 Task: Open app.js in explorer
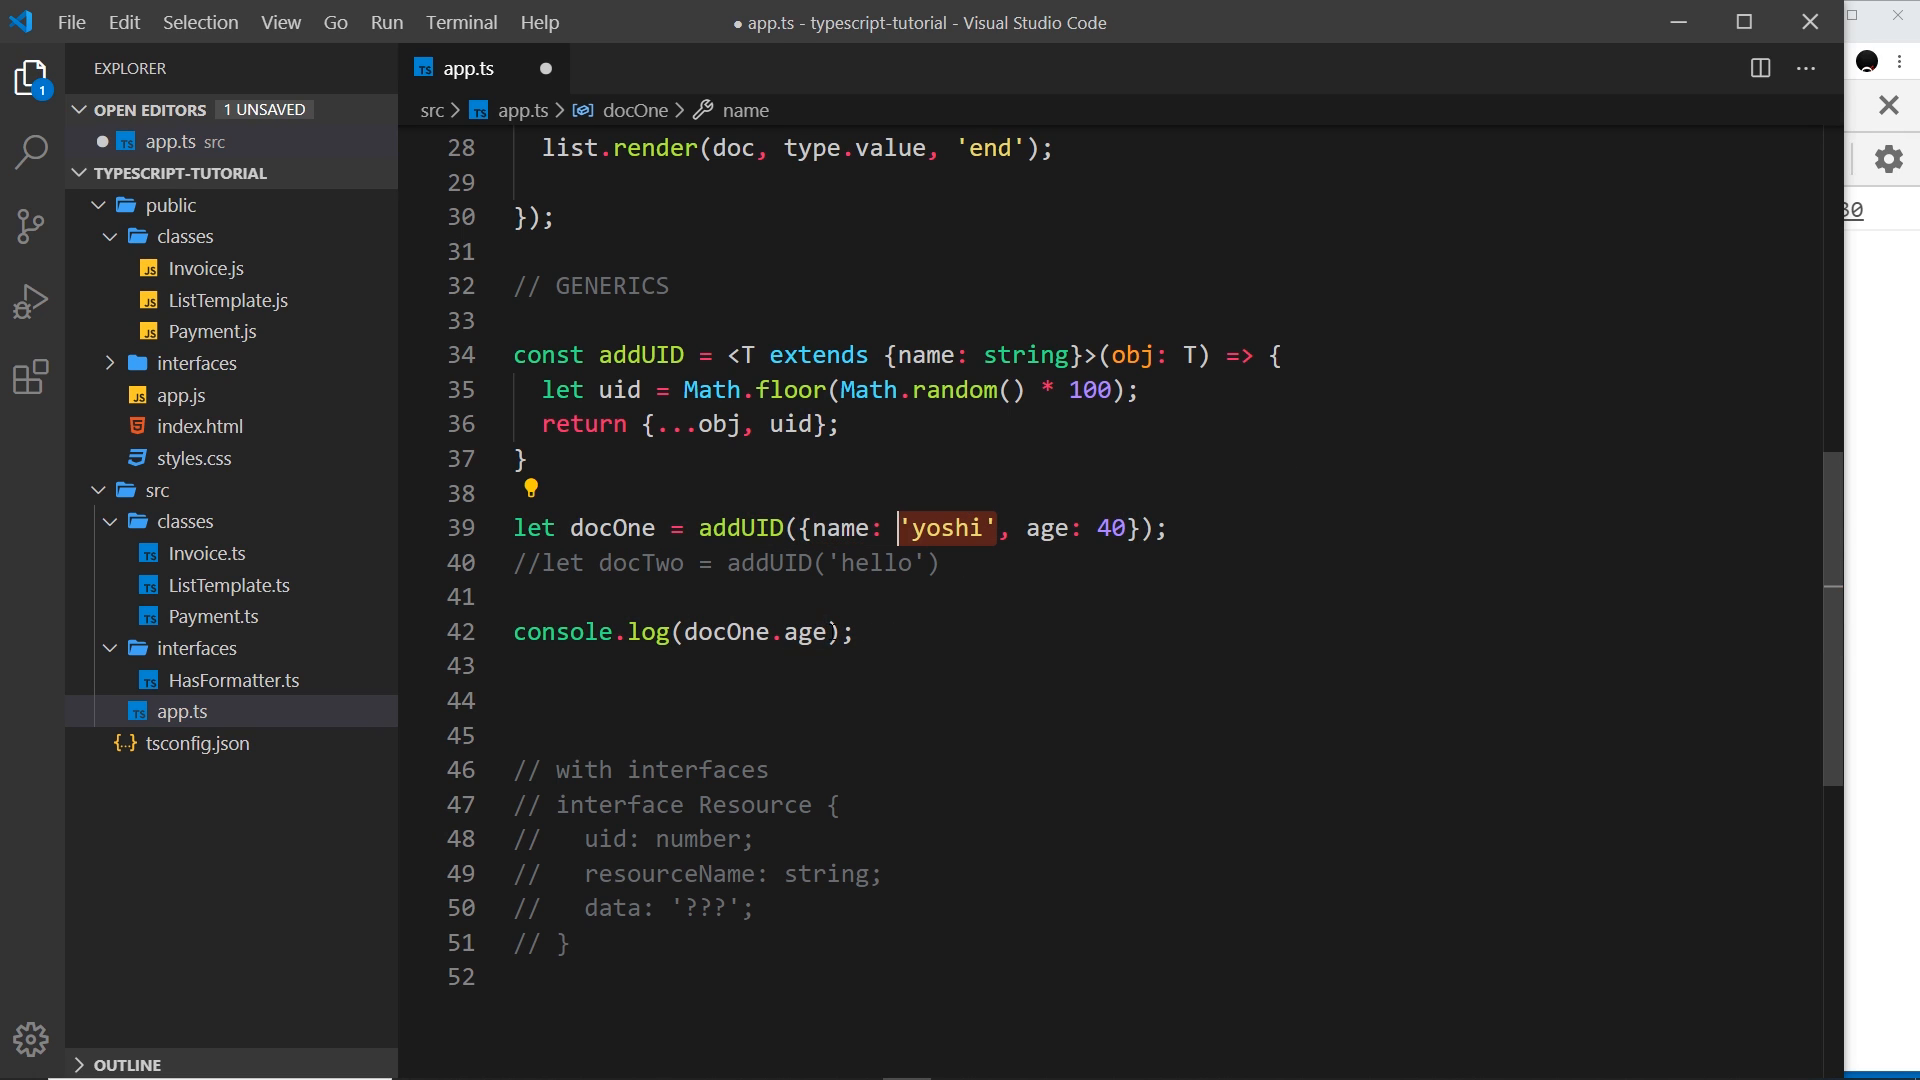point(181,395)
